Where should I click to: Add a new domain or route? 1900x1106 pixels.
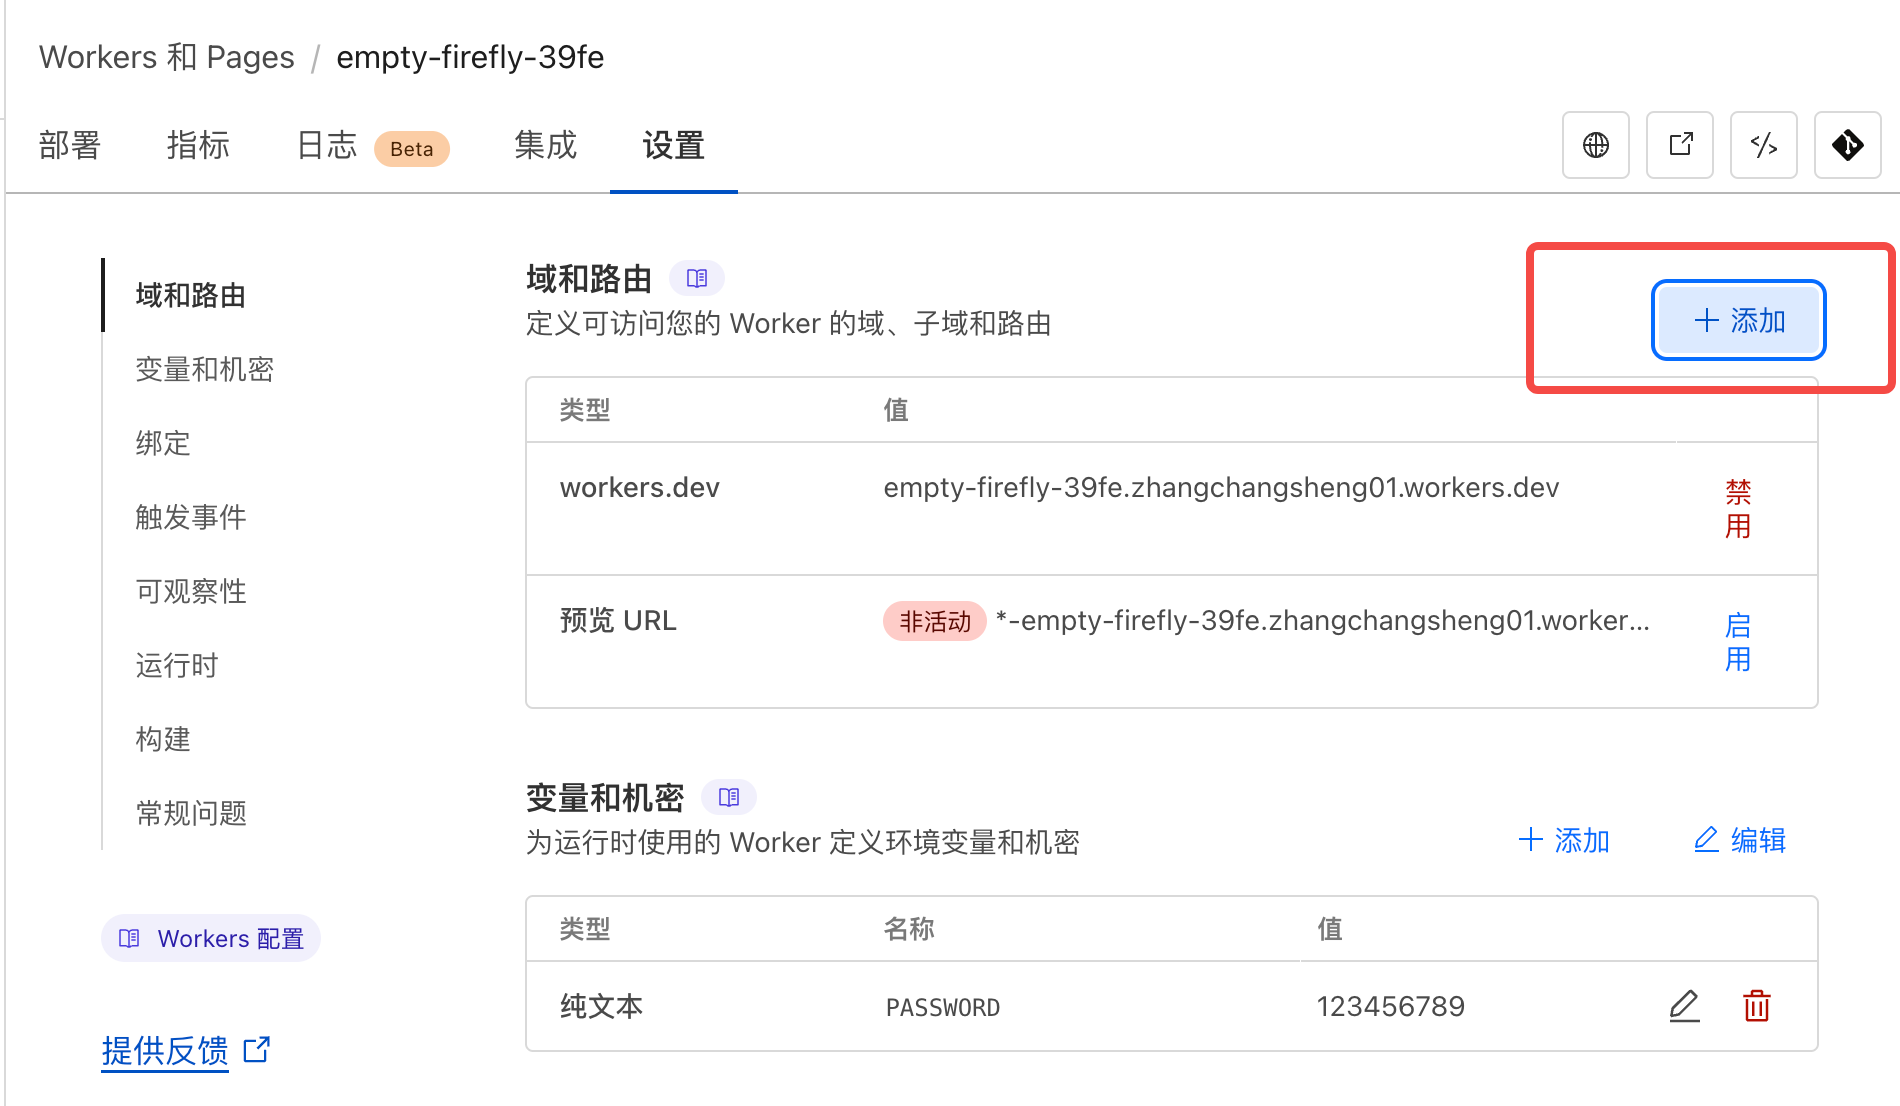[x=1738, y=320]
